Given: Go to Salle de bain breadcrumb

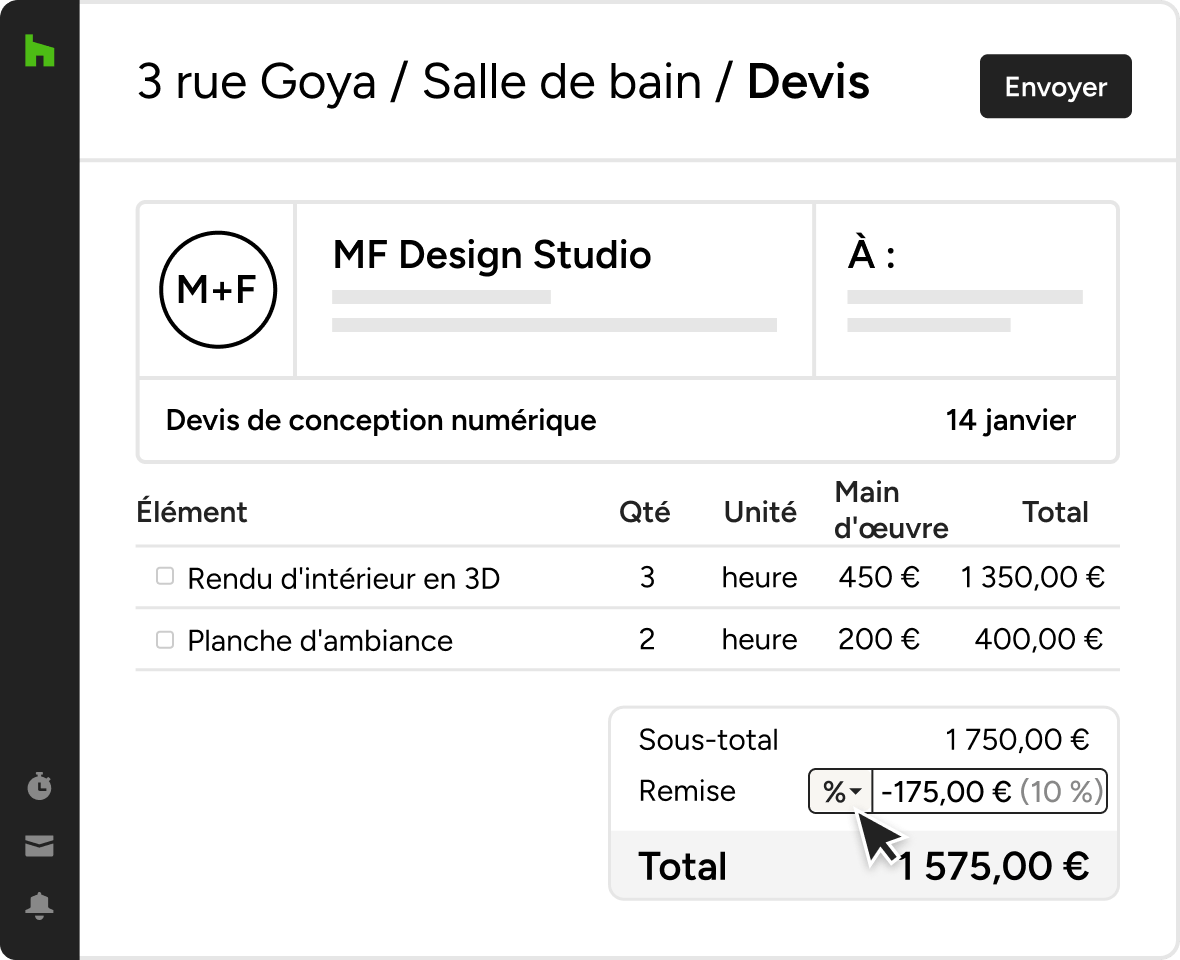Looking at the screenshot, I should click(x=561, y=81).
